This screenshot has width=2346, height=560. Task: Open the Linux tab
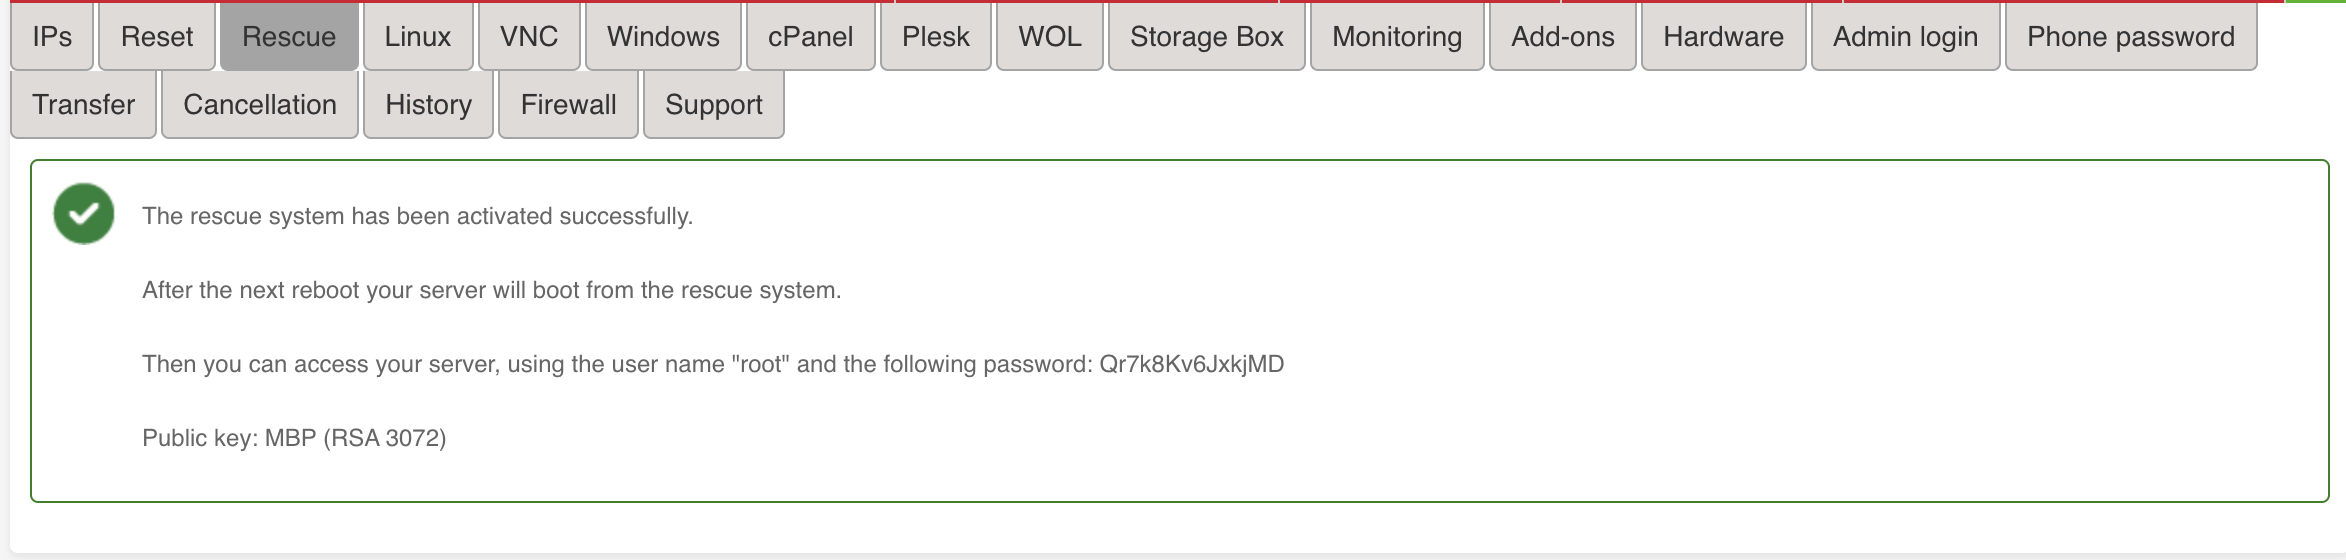click(418, 37)
